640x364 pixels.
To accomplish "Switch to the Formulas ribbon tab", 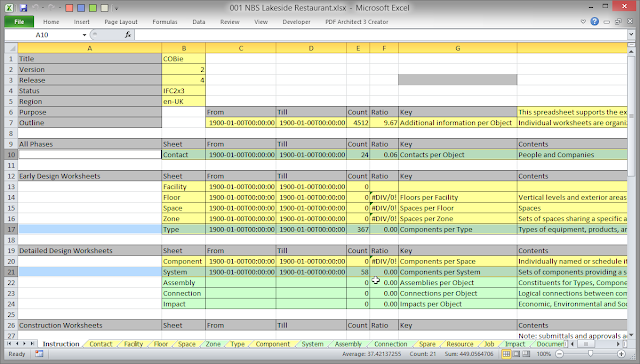I will coord(165,22).
